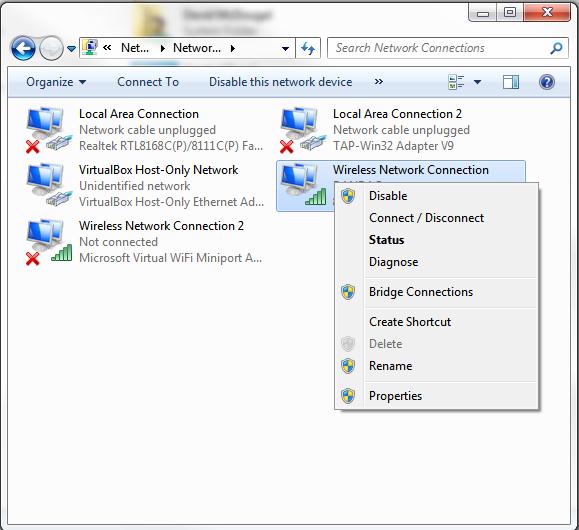Click the magnifier search icon
Viewport: 579px width, 530px height.
tap(556, 48)
